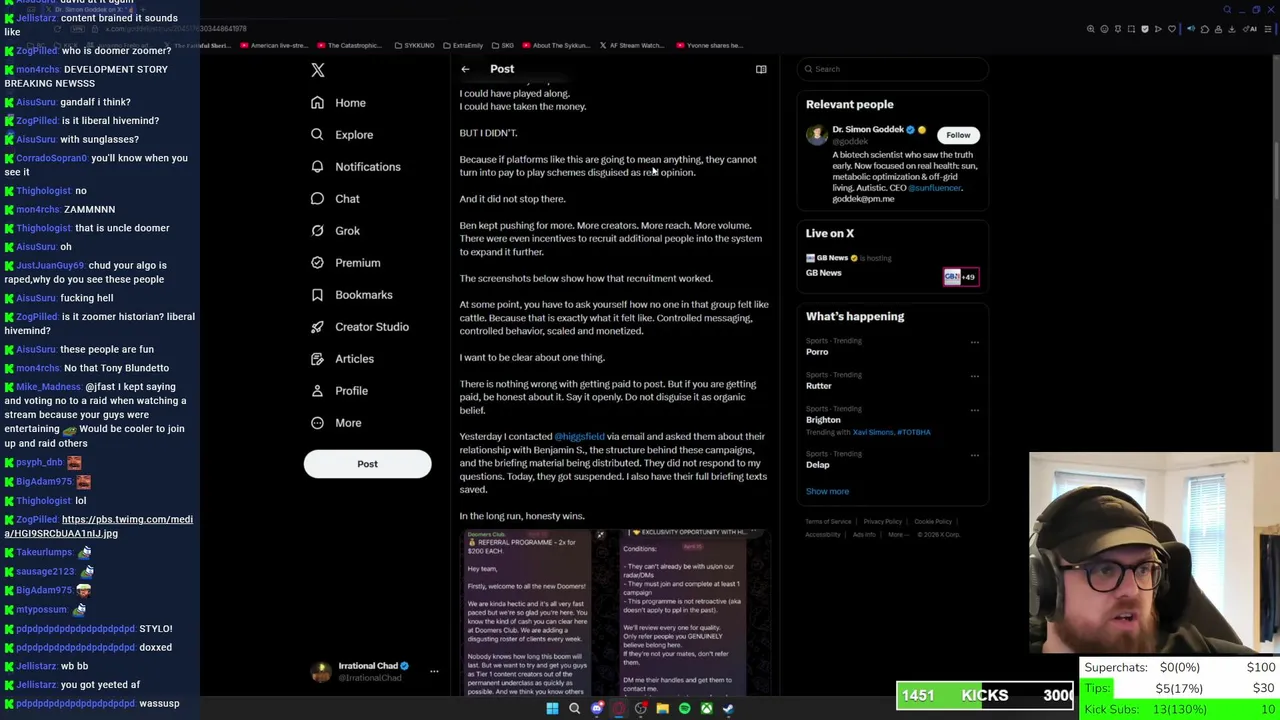Toggle reader view icon in Post header
Screen dimensions: 1280x720
pos(761,69)
